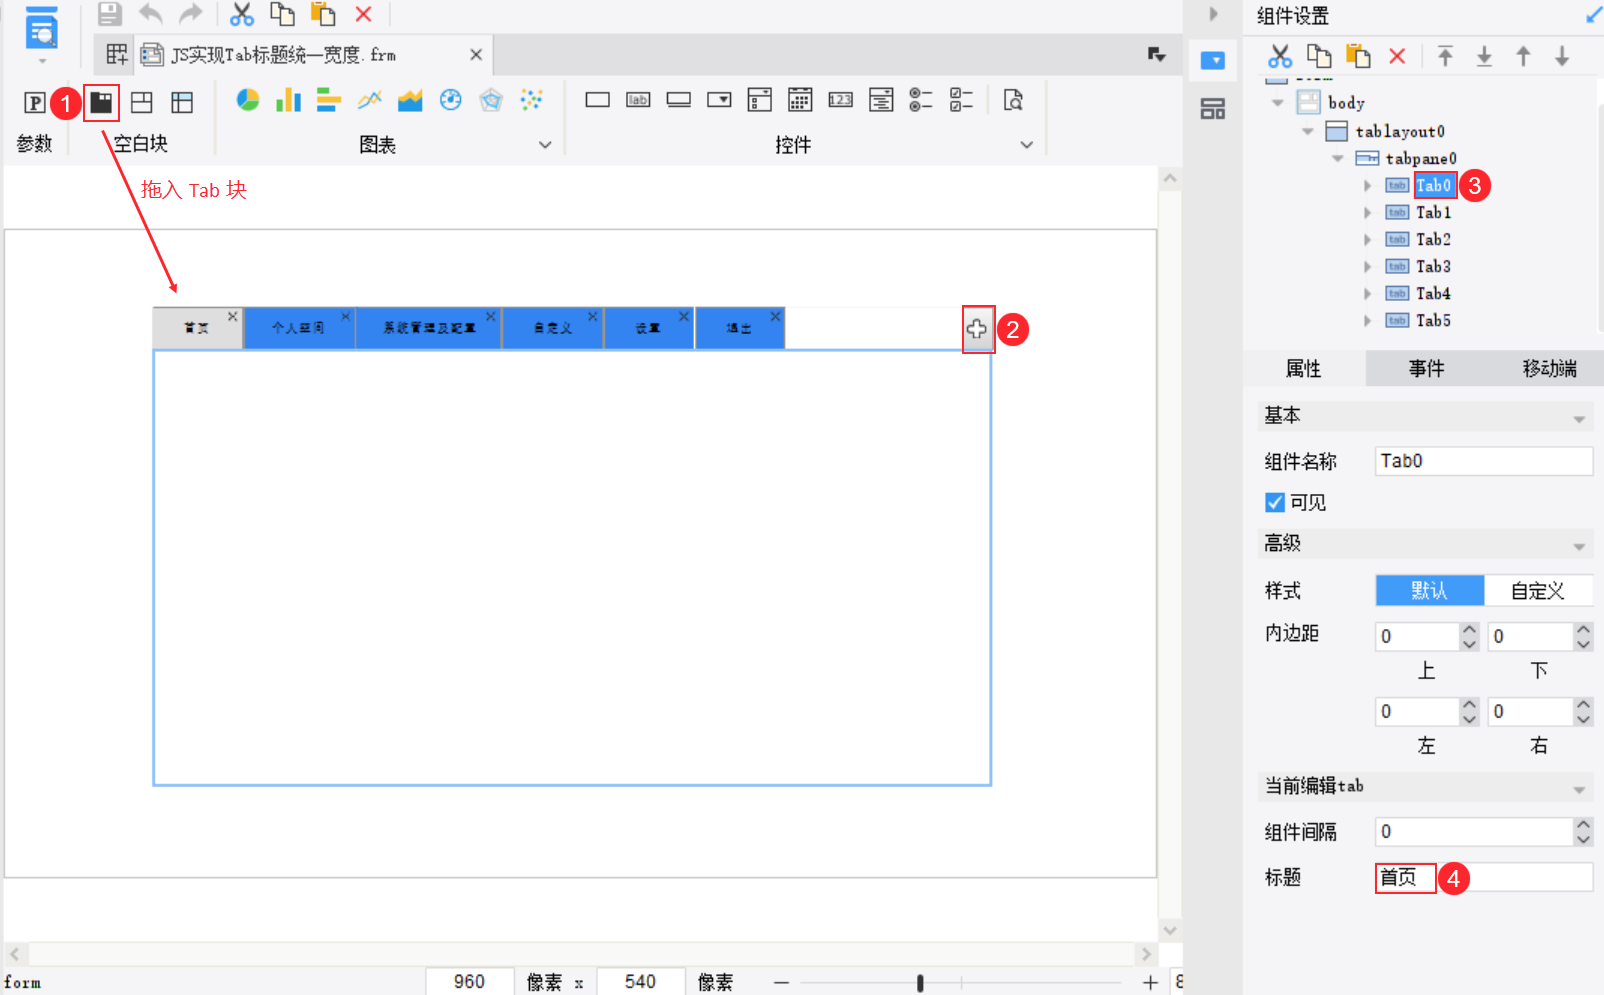Select the text box widget icon
Image resolution: width=1604 pixels, height=995 pixels.
(598, 100)
